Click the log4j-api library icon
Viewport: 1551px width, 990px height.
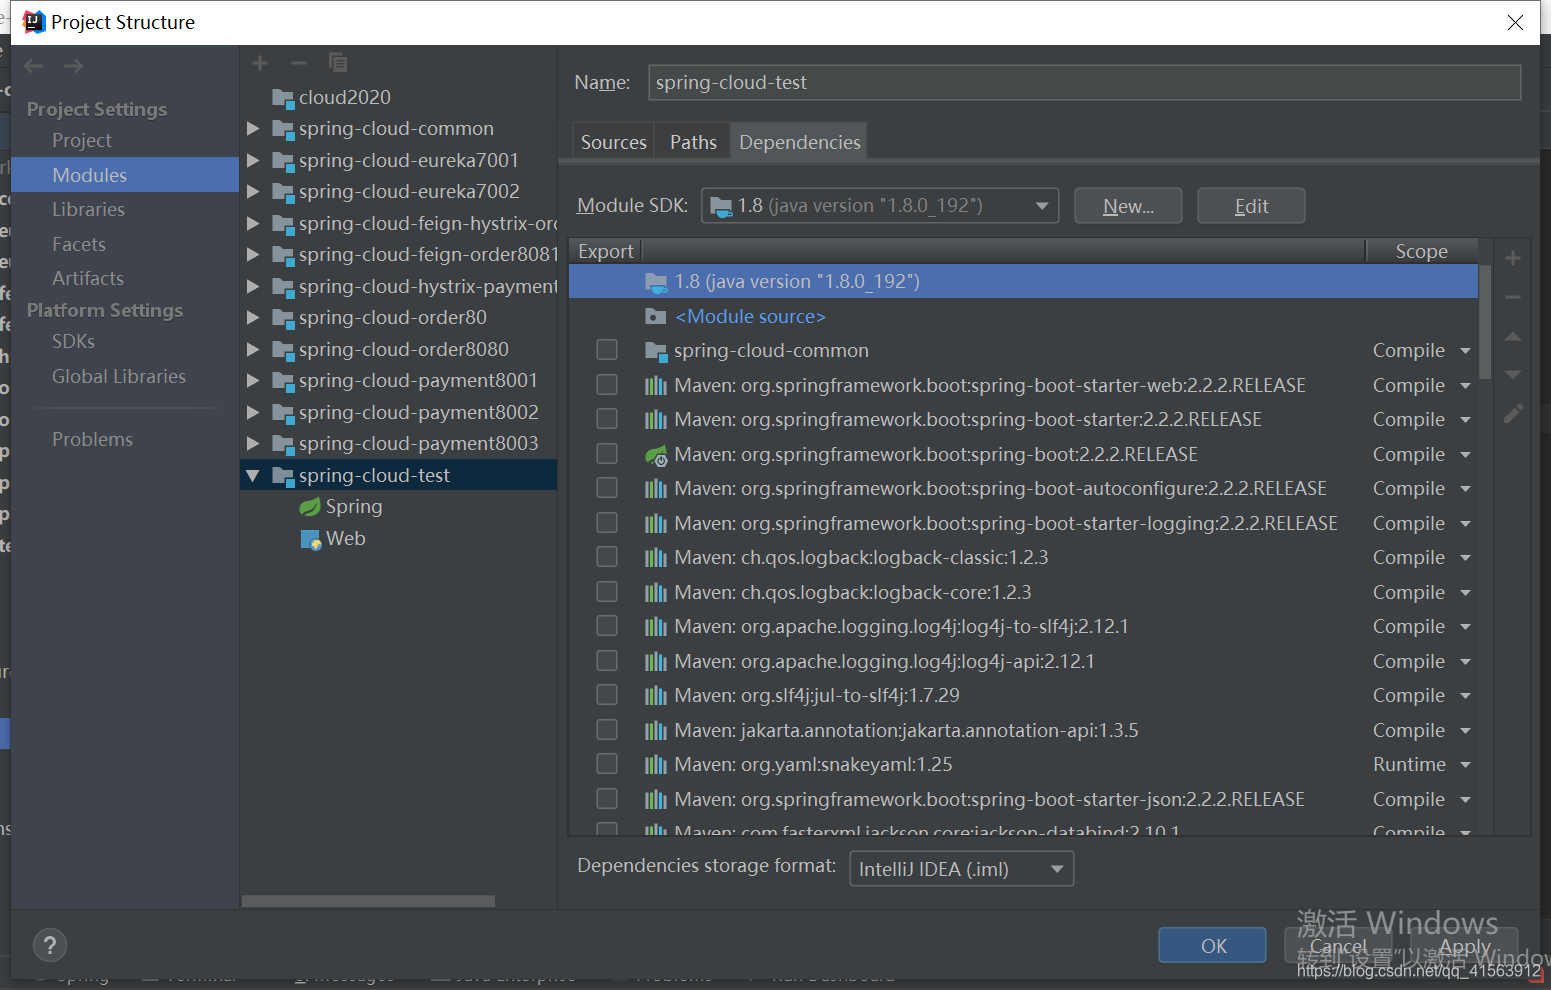point(656,662)
